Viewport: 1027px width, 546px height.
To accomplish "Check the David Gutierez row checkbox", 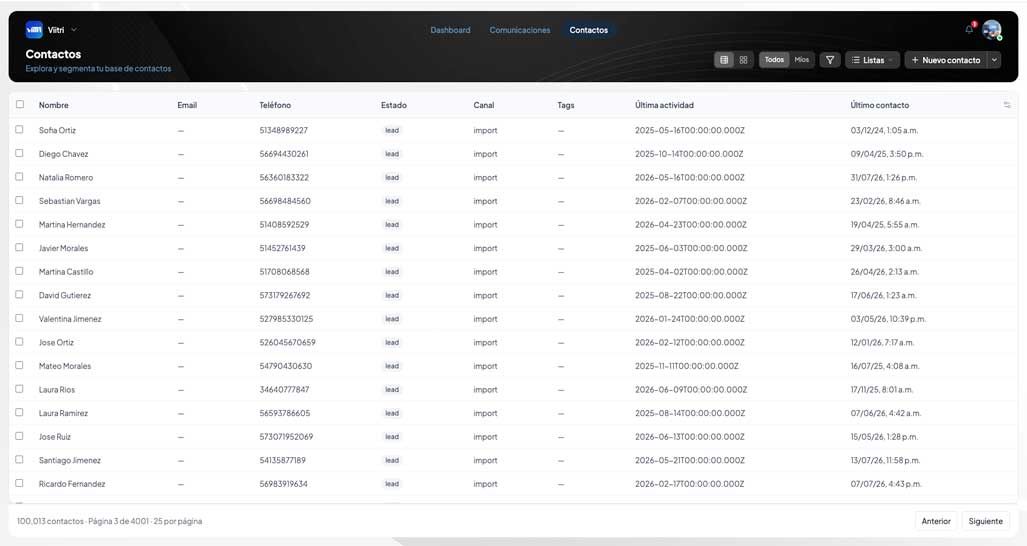I will point(20,295).
